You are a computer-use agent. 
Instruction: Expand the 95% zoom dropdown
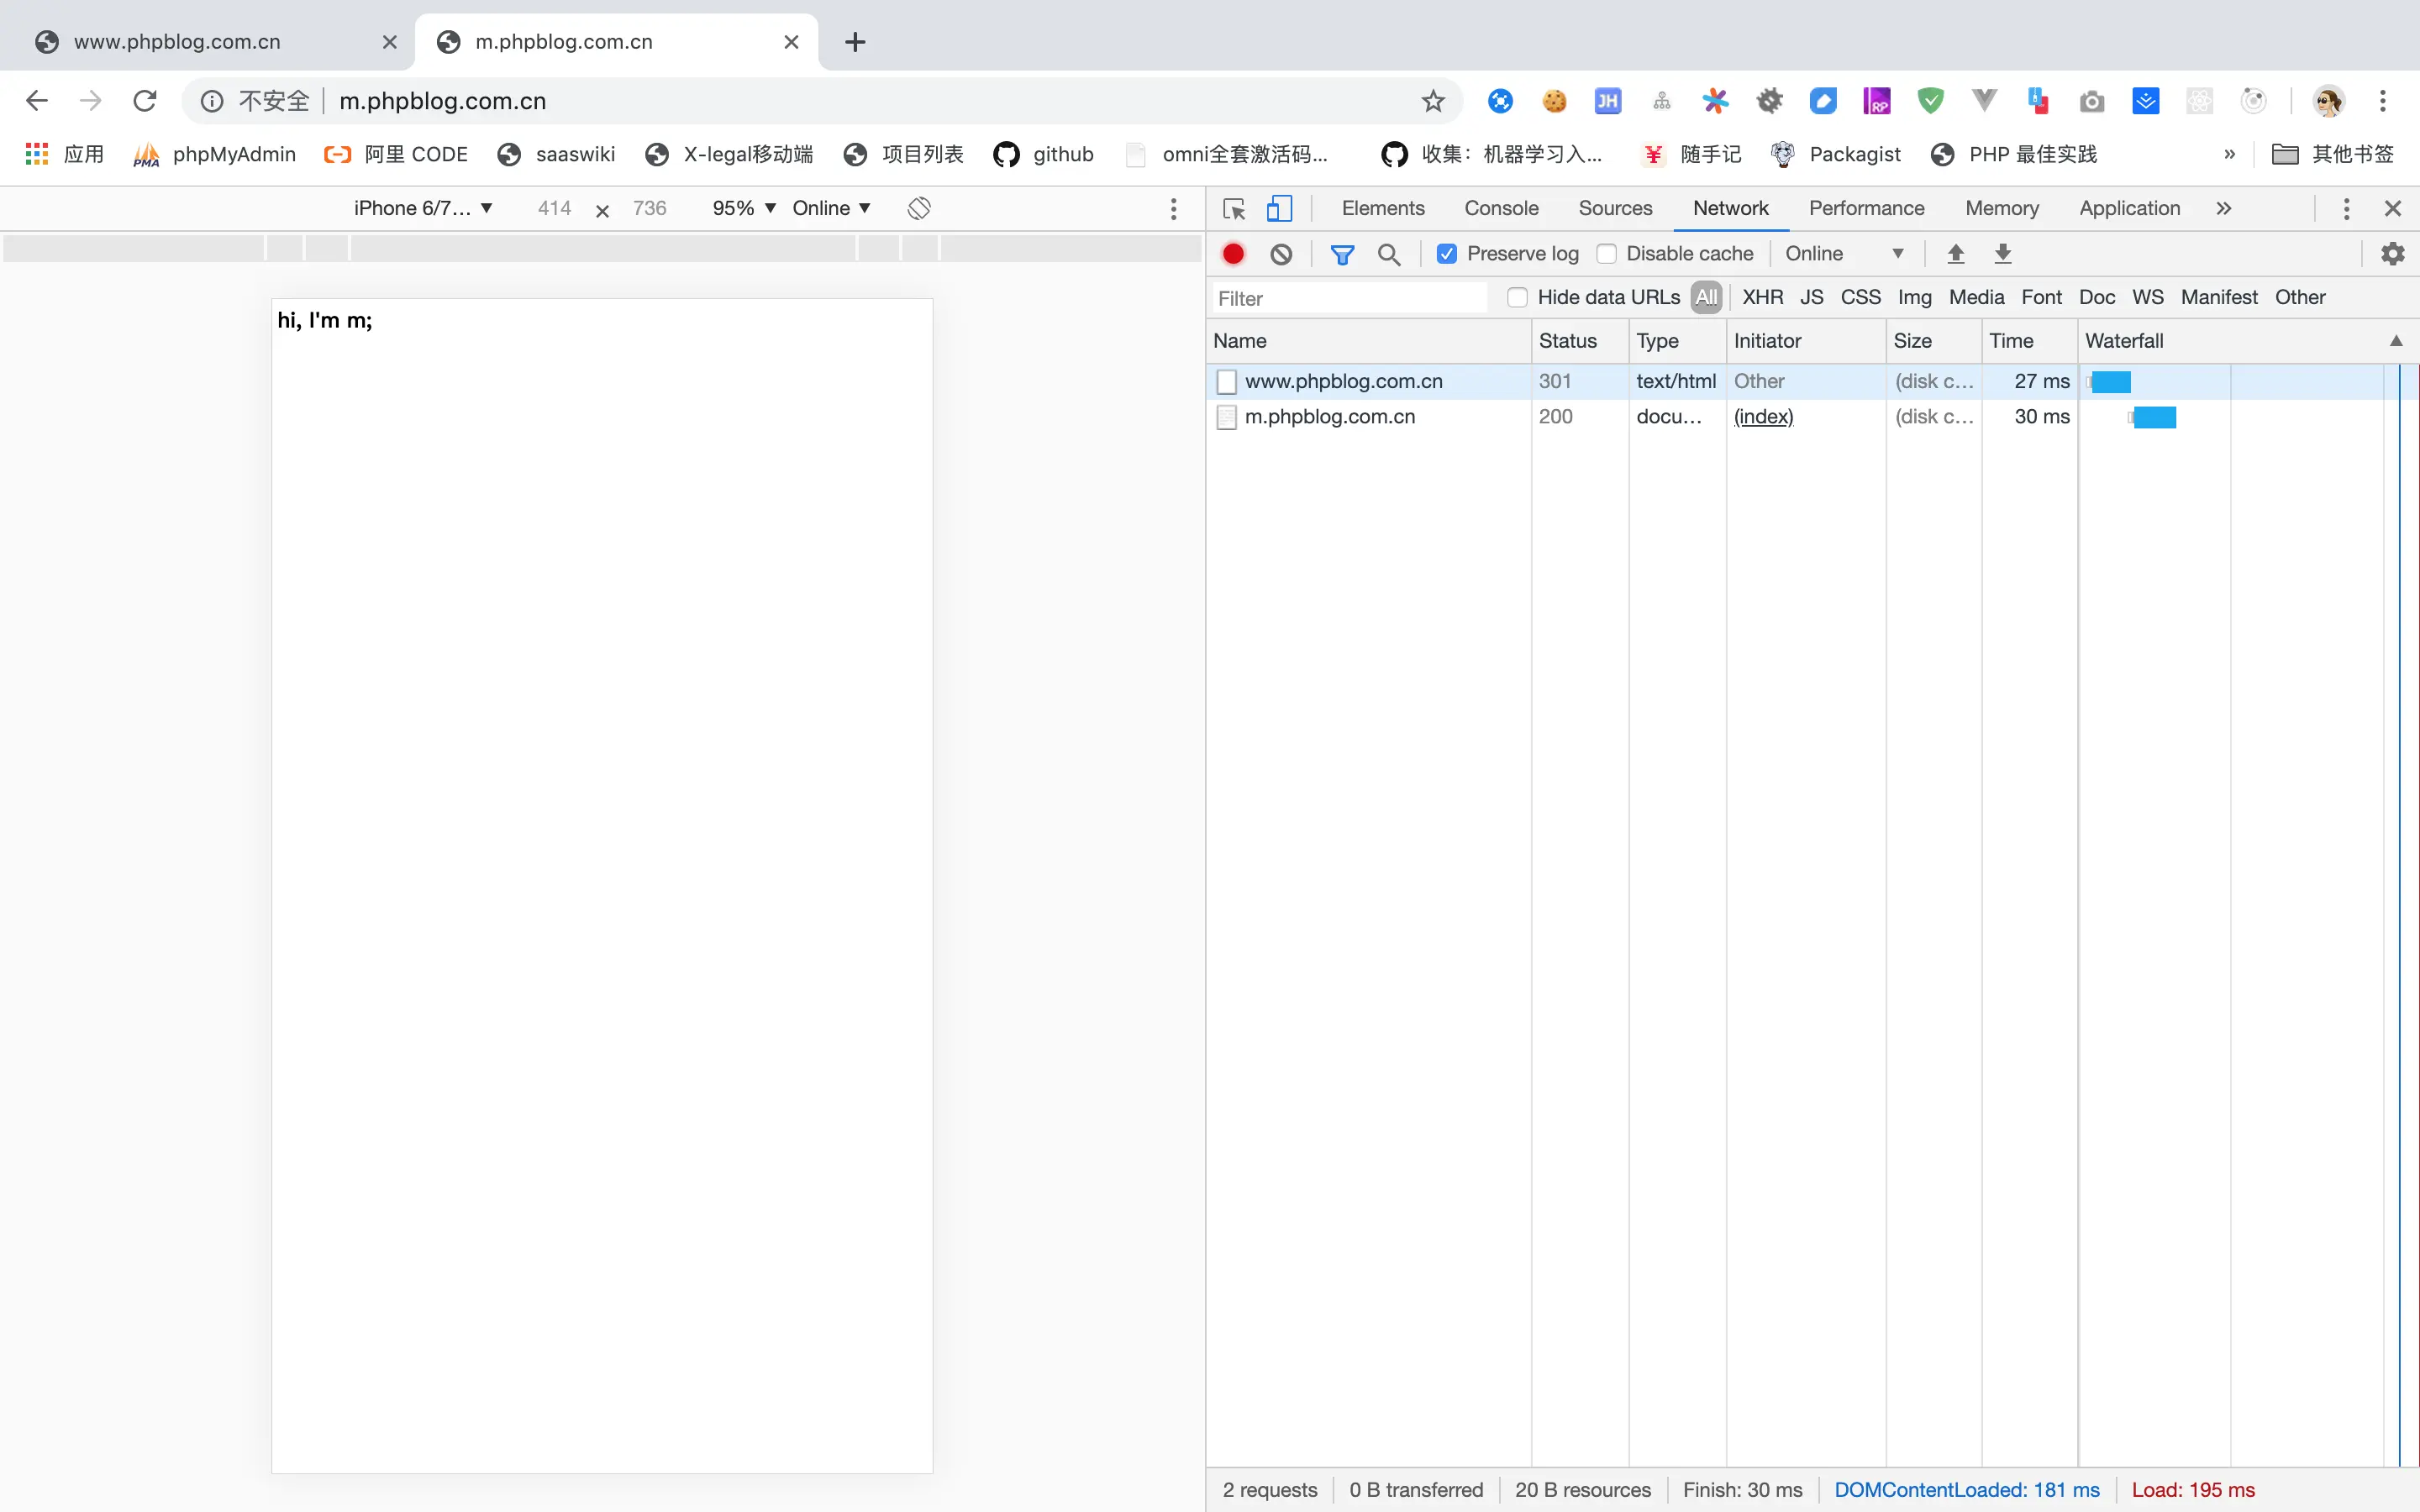(743, 208)
